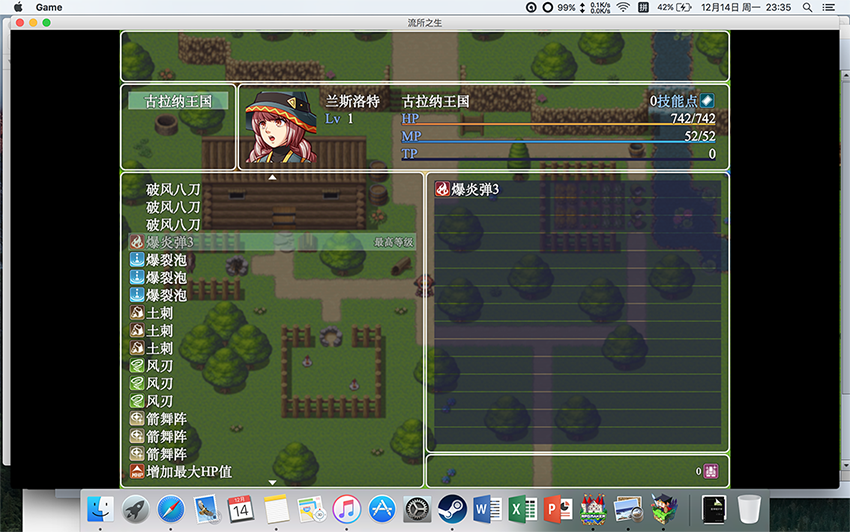850x532 pixels.
Task: Click the 爆炎弹3 icon in detail panel
Action: (442, 189)
